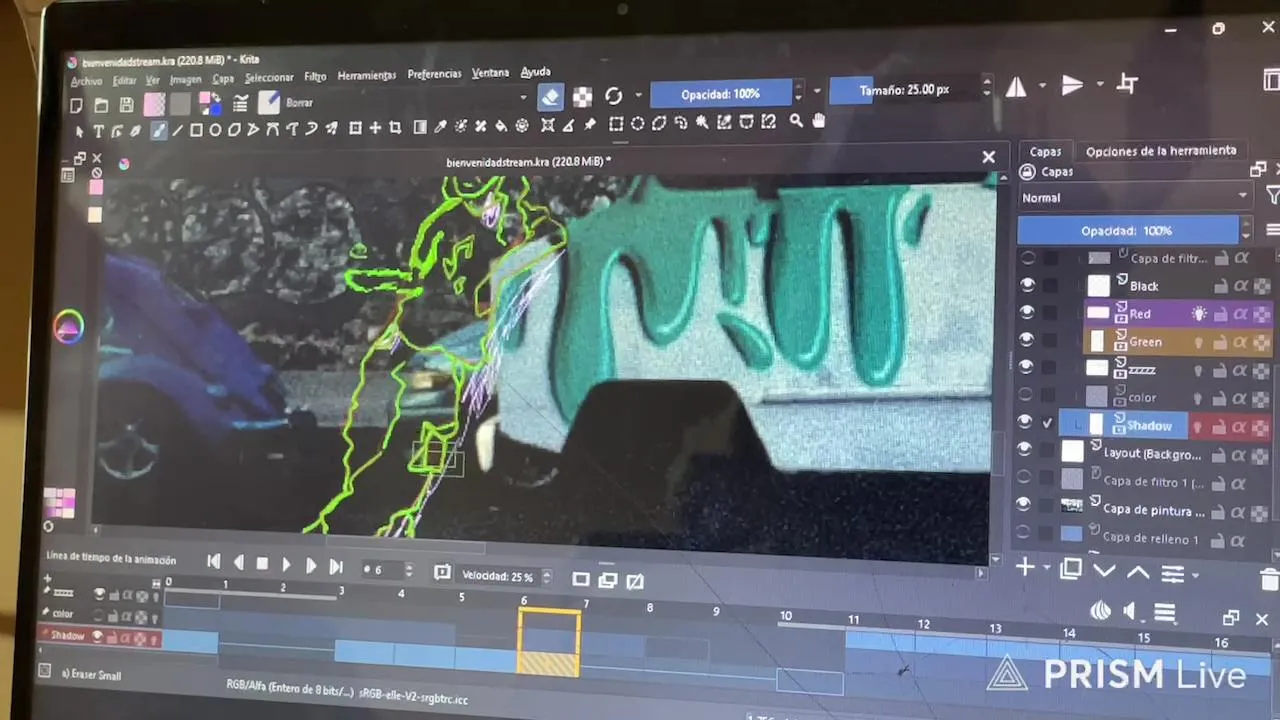Adjust the top Opacidad 100% slider
The height and width of the screenshot is (720, 1280).
coord(720,94)
